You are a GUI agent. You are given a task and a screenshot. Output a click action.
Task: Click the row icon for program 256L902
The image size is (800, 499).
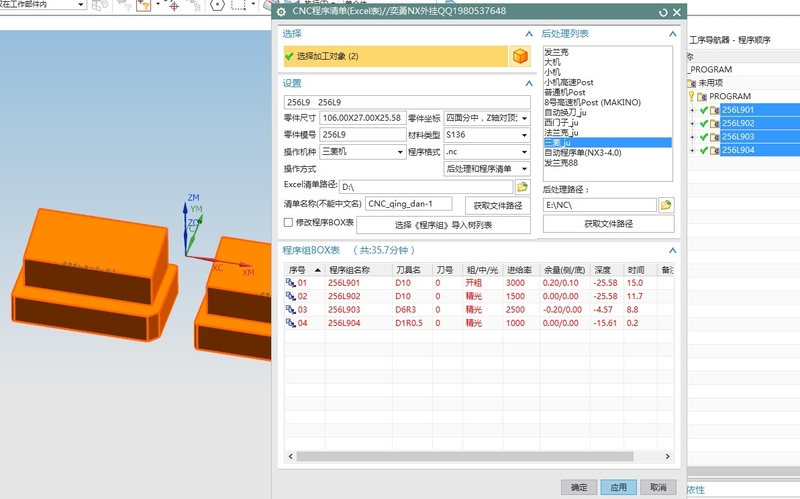tap(291, 296)
